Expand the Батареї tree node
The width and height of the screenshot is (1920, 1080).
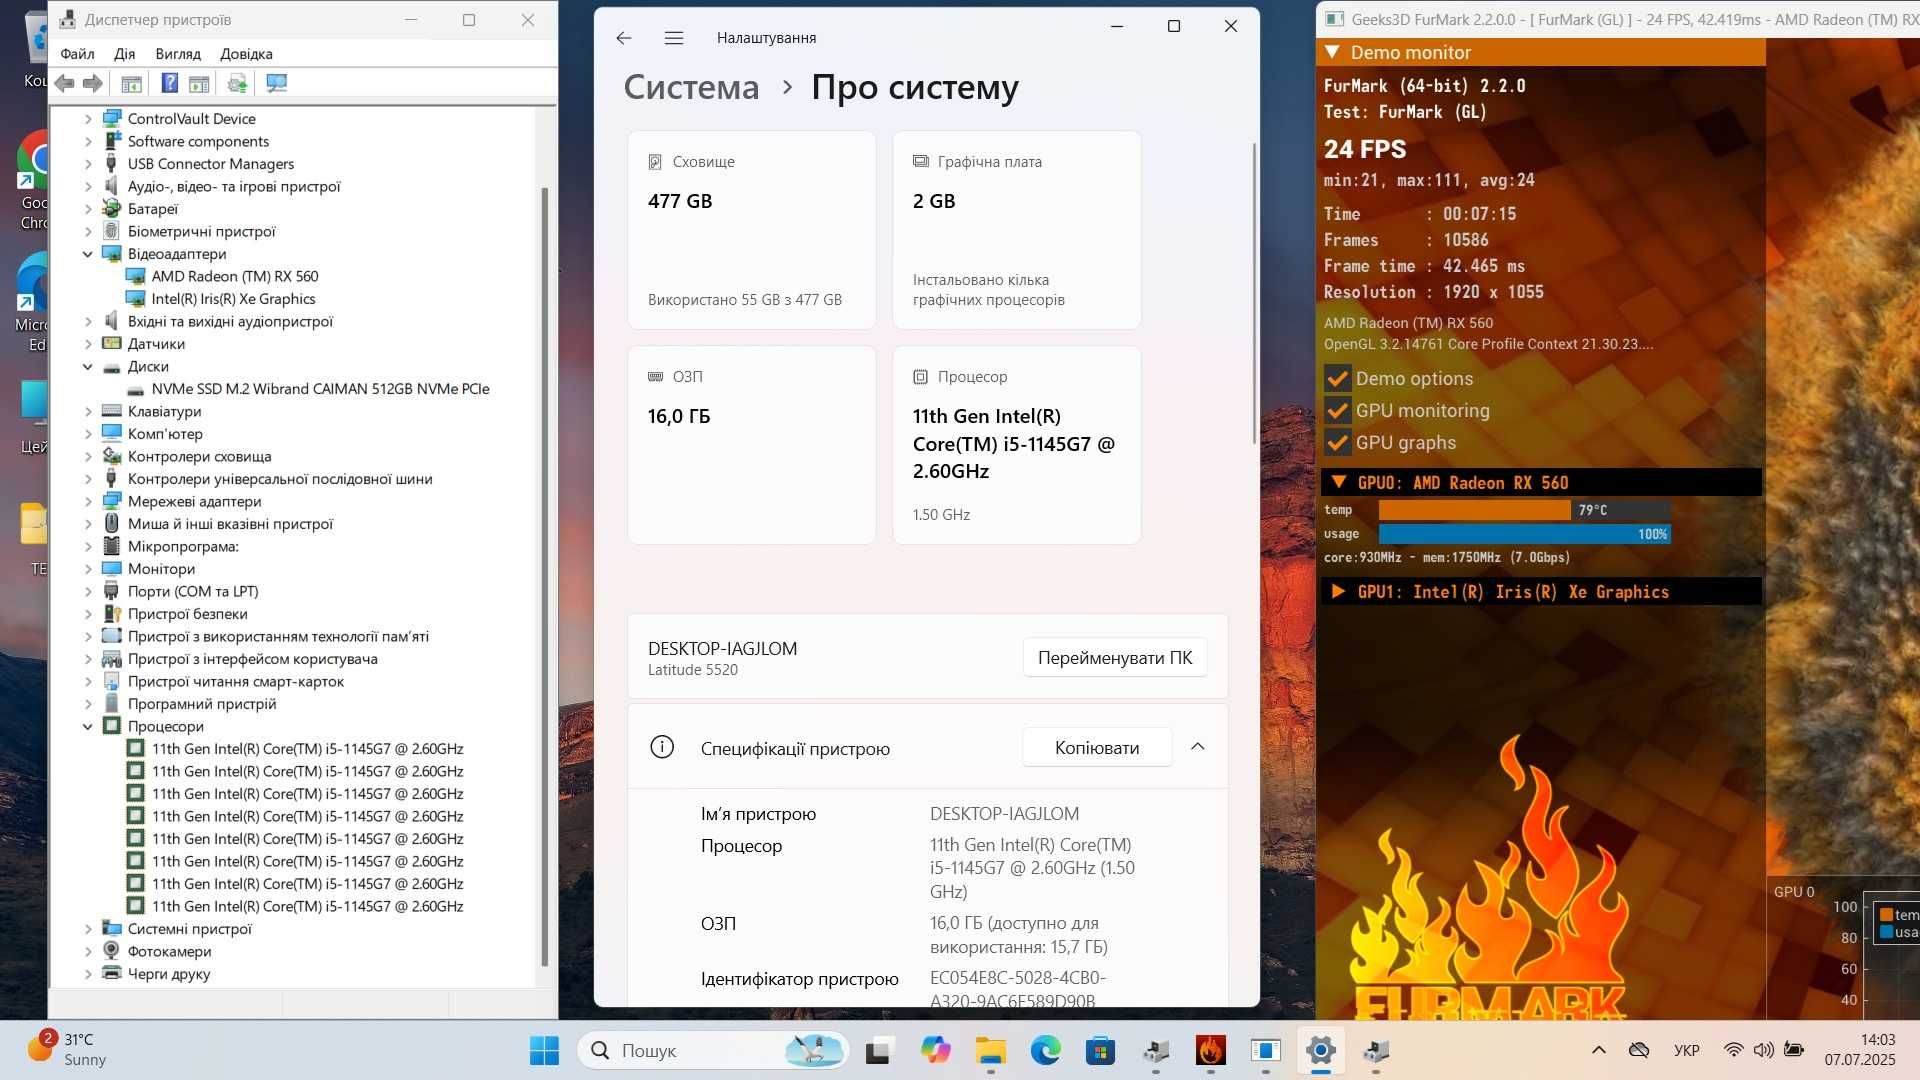[x=88, y=209]
